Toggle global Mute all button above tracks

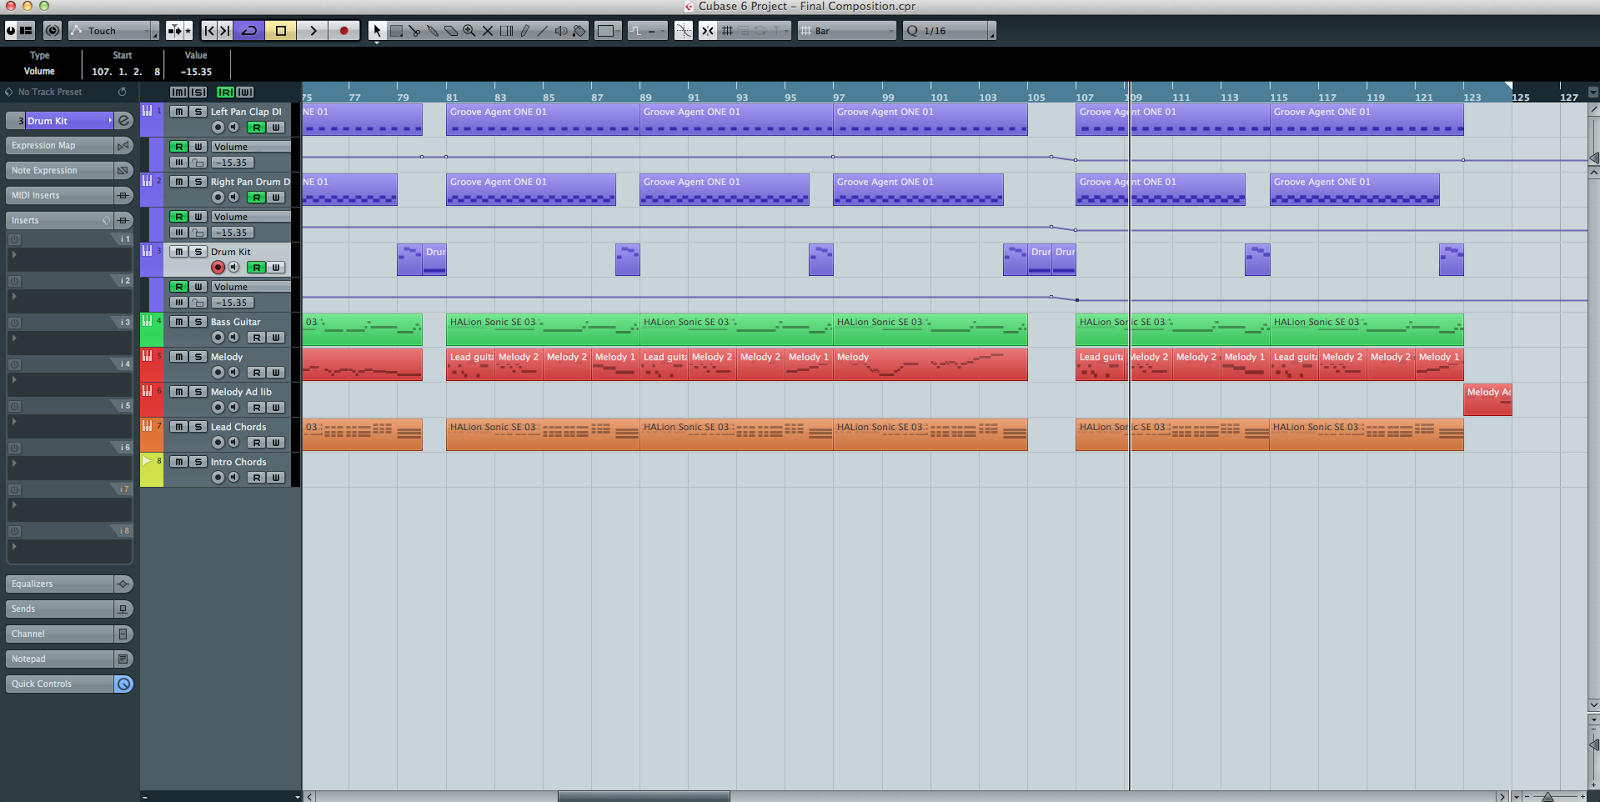tap(179, 92)
